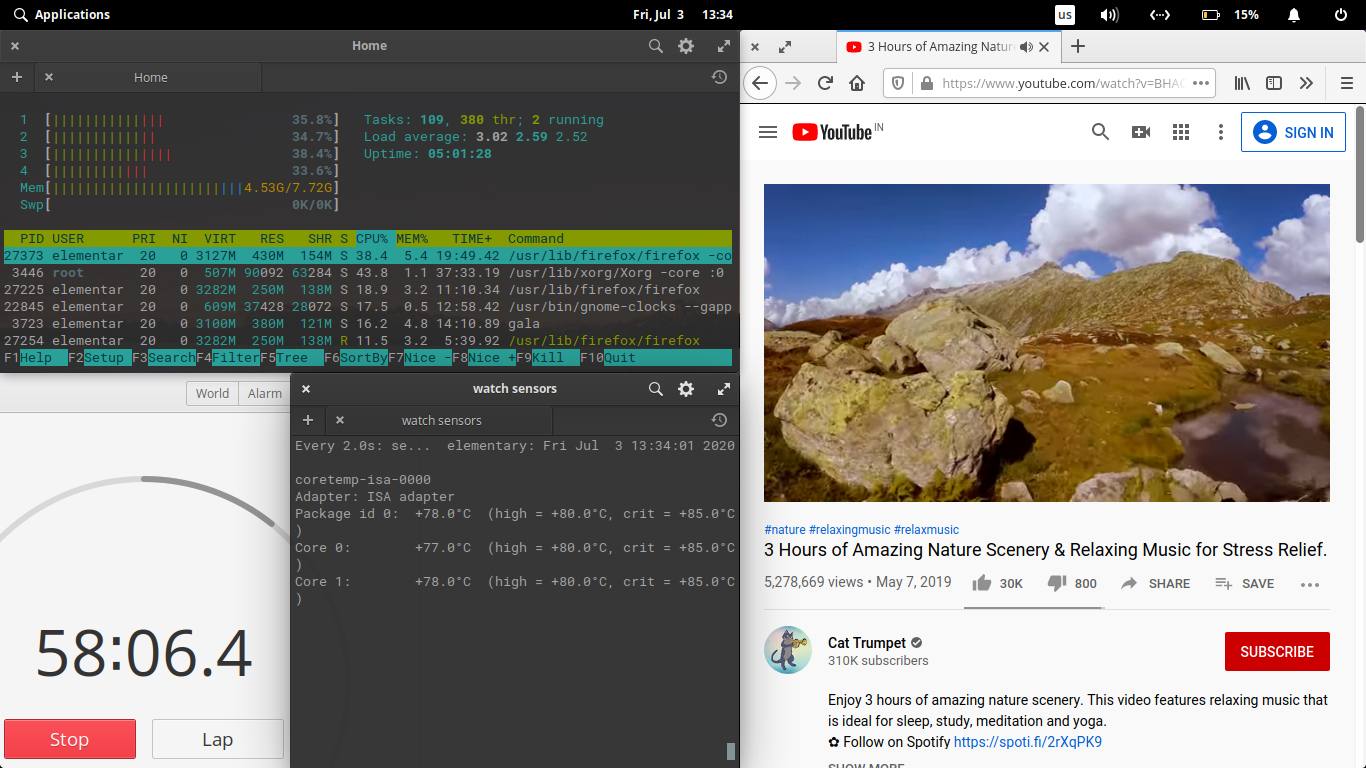The height and width of the screenshot is (768, 1366).
Task: Open date and time calendar panel
Action: tap(683, 15)
